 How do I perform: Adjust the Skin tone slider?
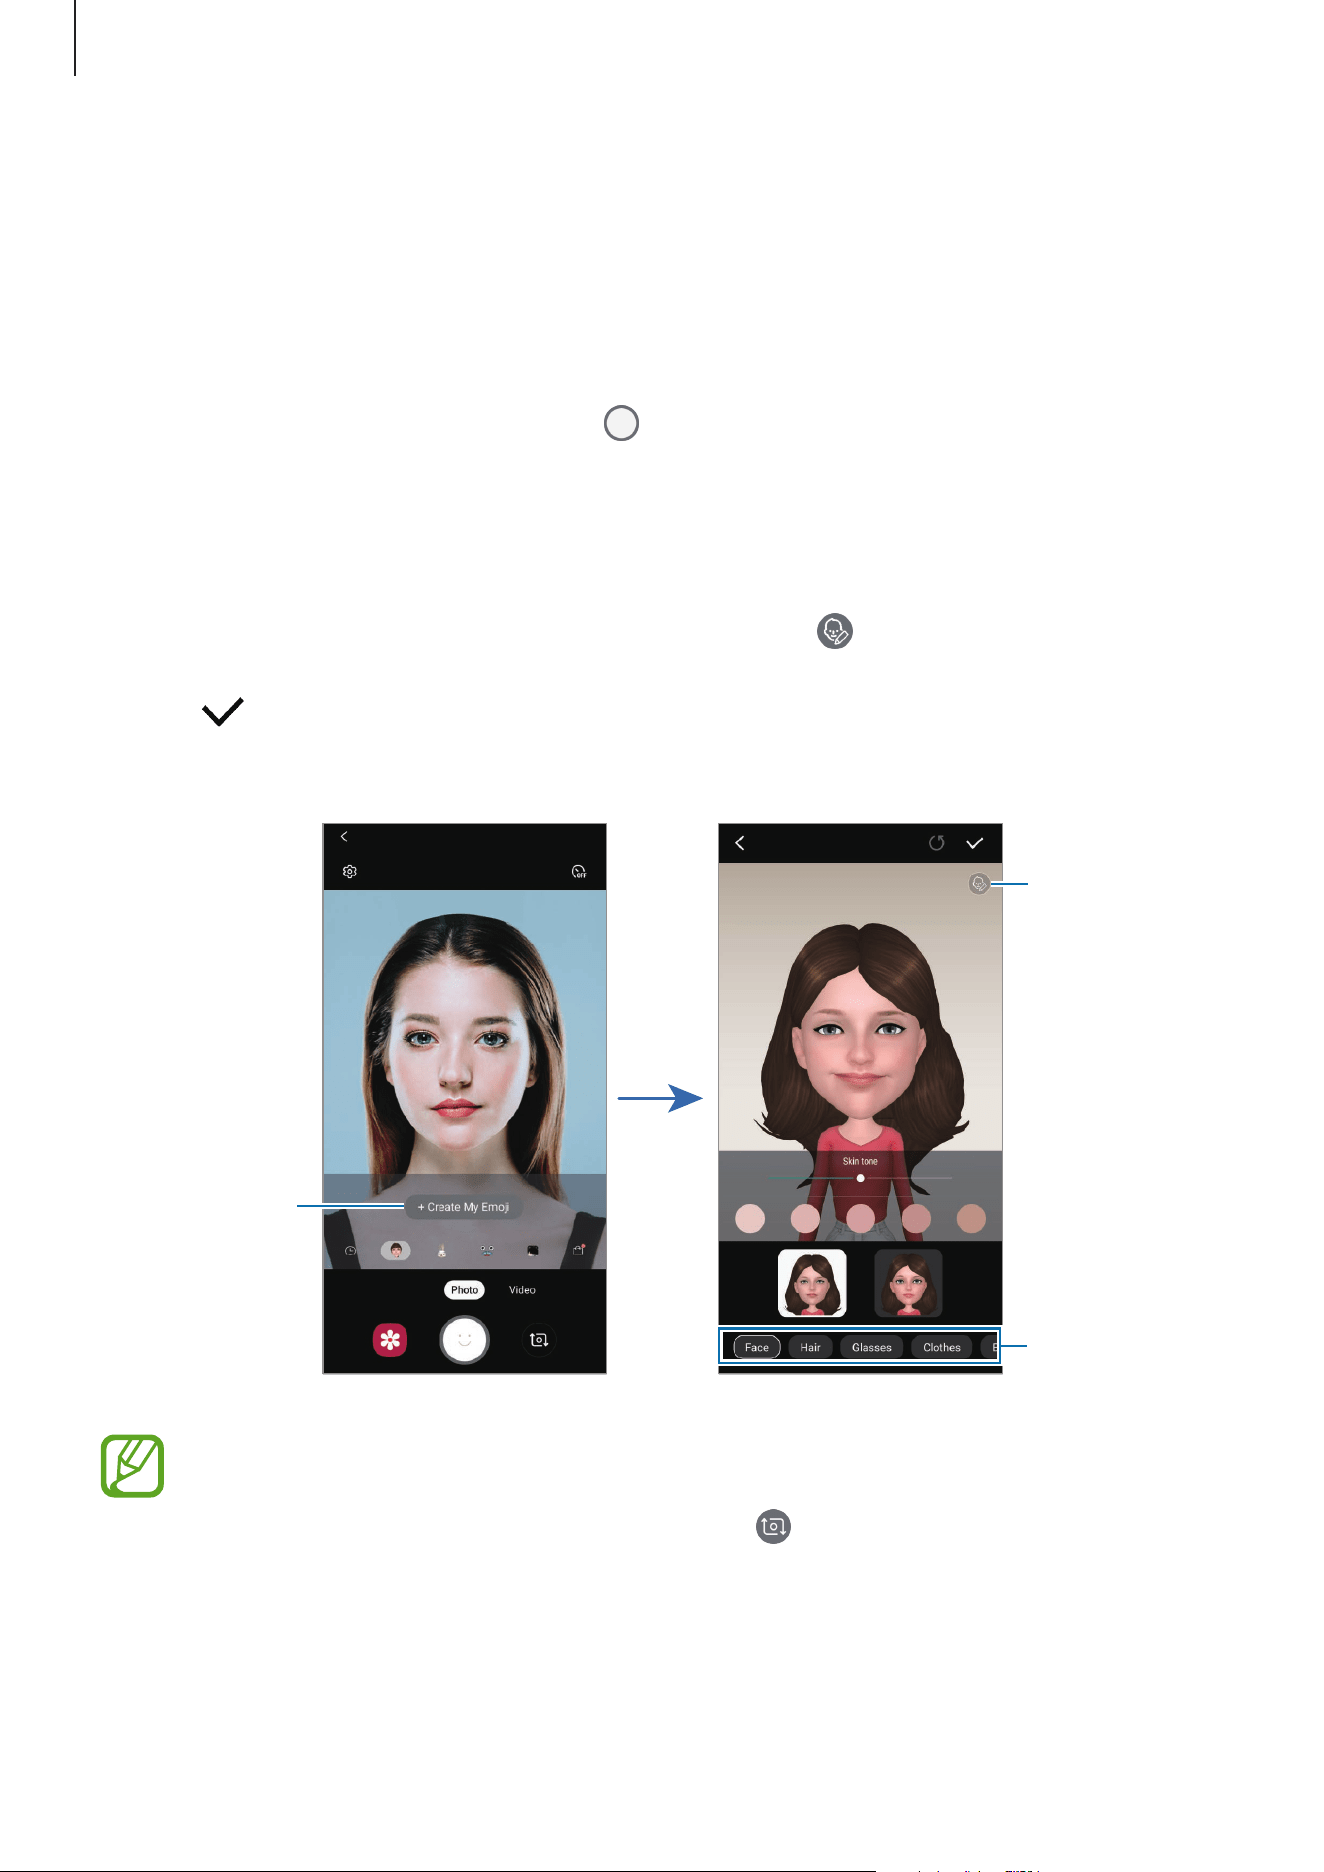pos(860,1178)
